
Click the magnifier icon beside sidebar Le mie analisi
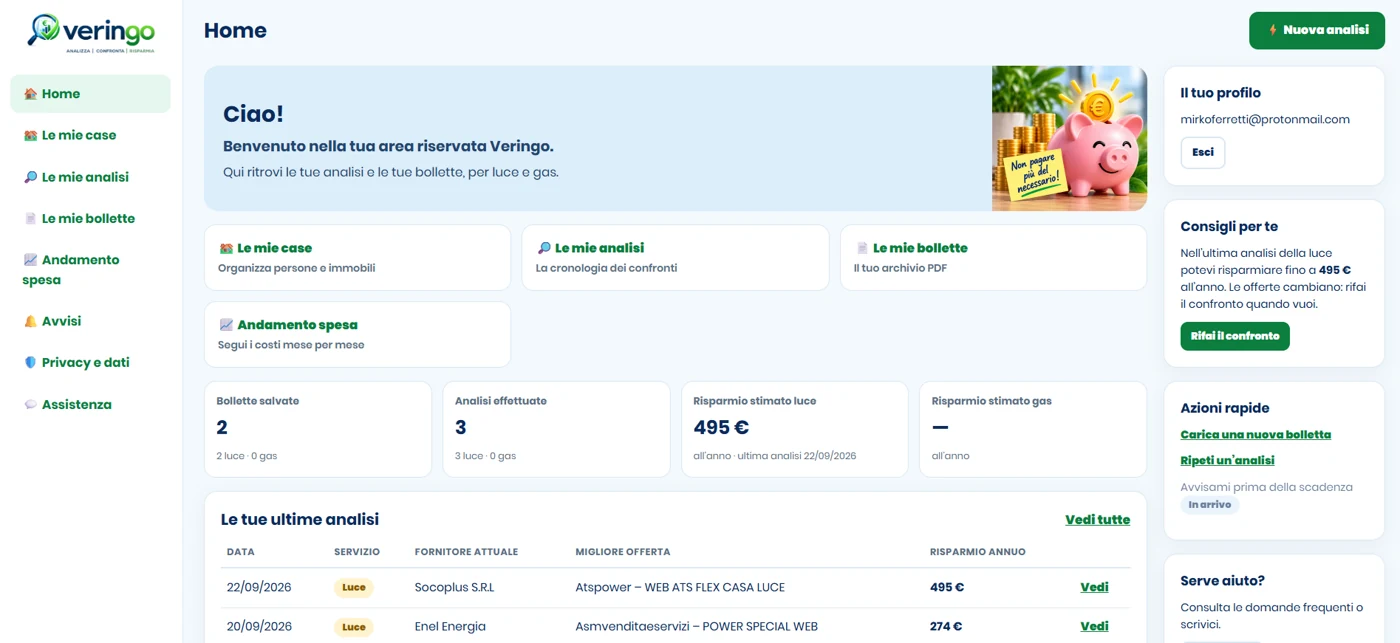coord(30,177)
